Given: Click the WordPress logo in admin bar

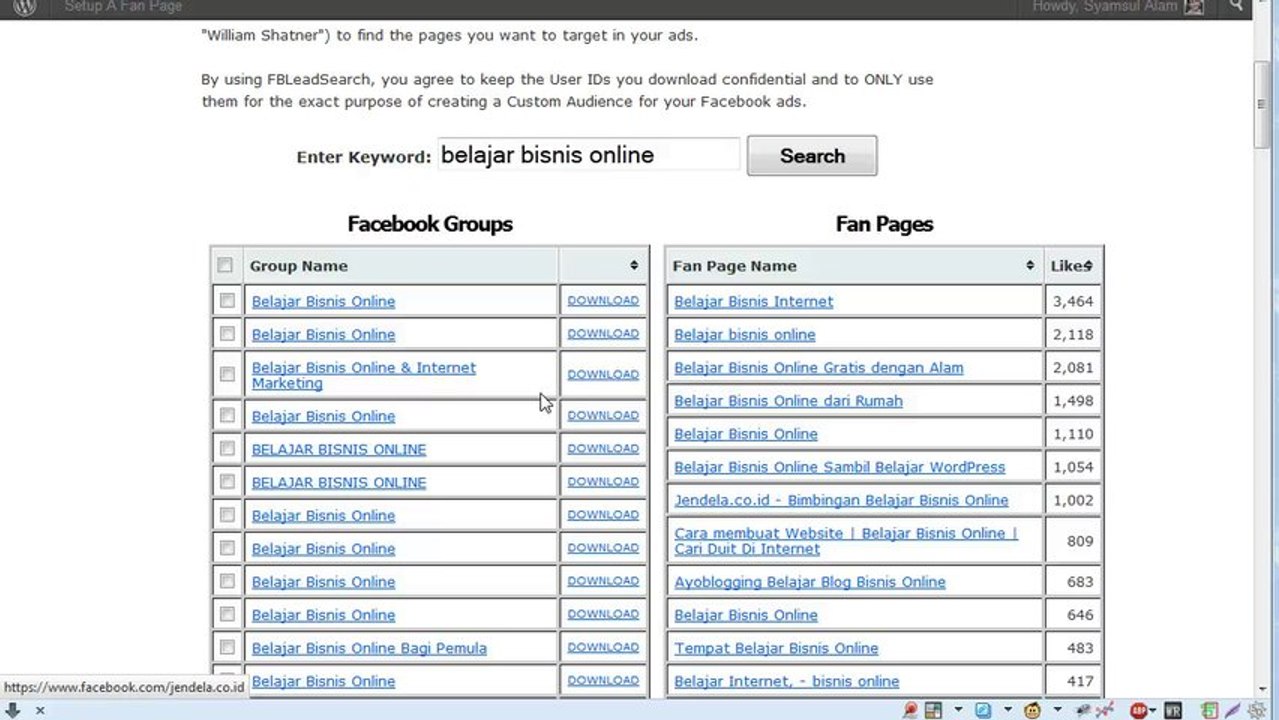Looking at the screenshot, I should 25,7.
